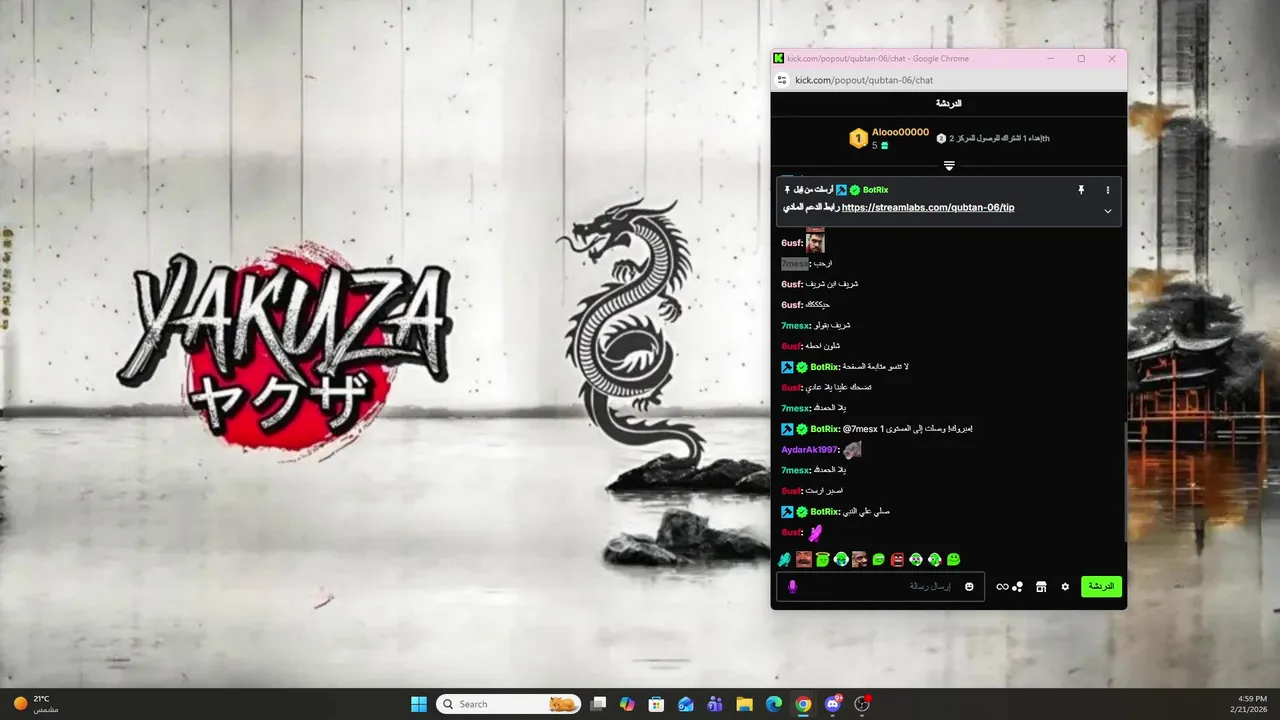Pick the teal dancing emote in quick bar

coord(784,560)
